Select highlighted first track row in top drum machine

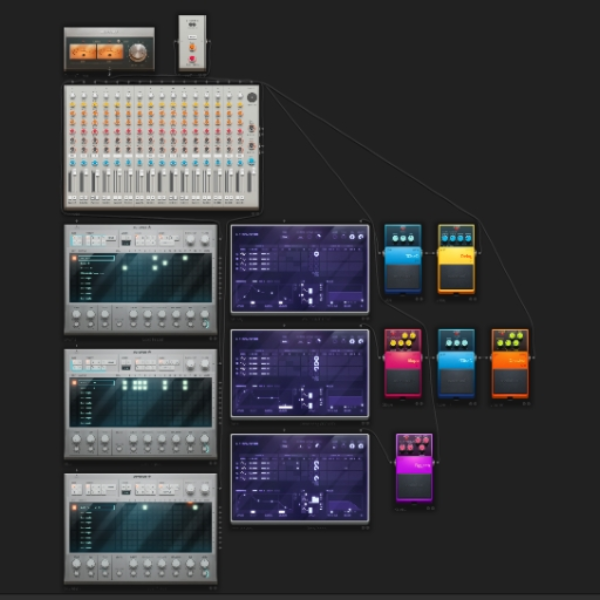pyautogui.click(x=96, y=258)
